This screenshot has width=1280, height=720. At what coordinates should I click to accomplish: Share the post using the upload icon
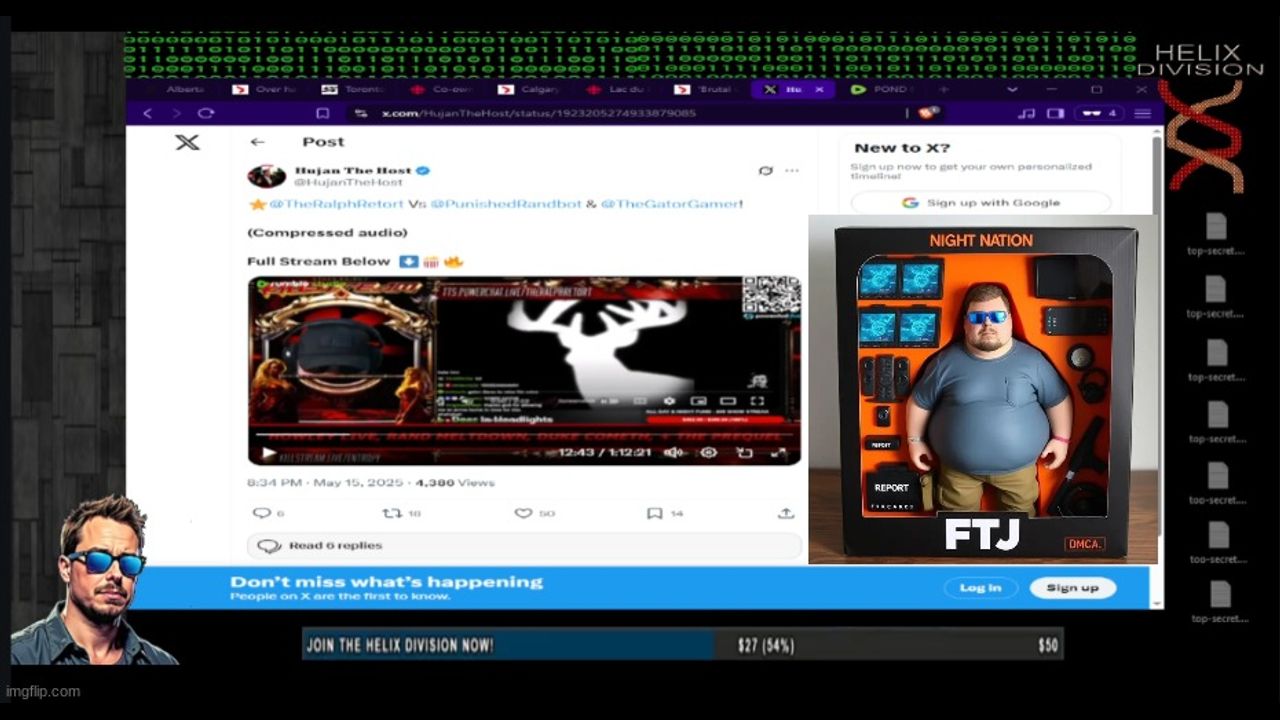[786, 513]
